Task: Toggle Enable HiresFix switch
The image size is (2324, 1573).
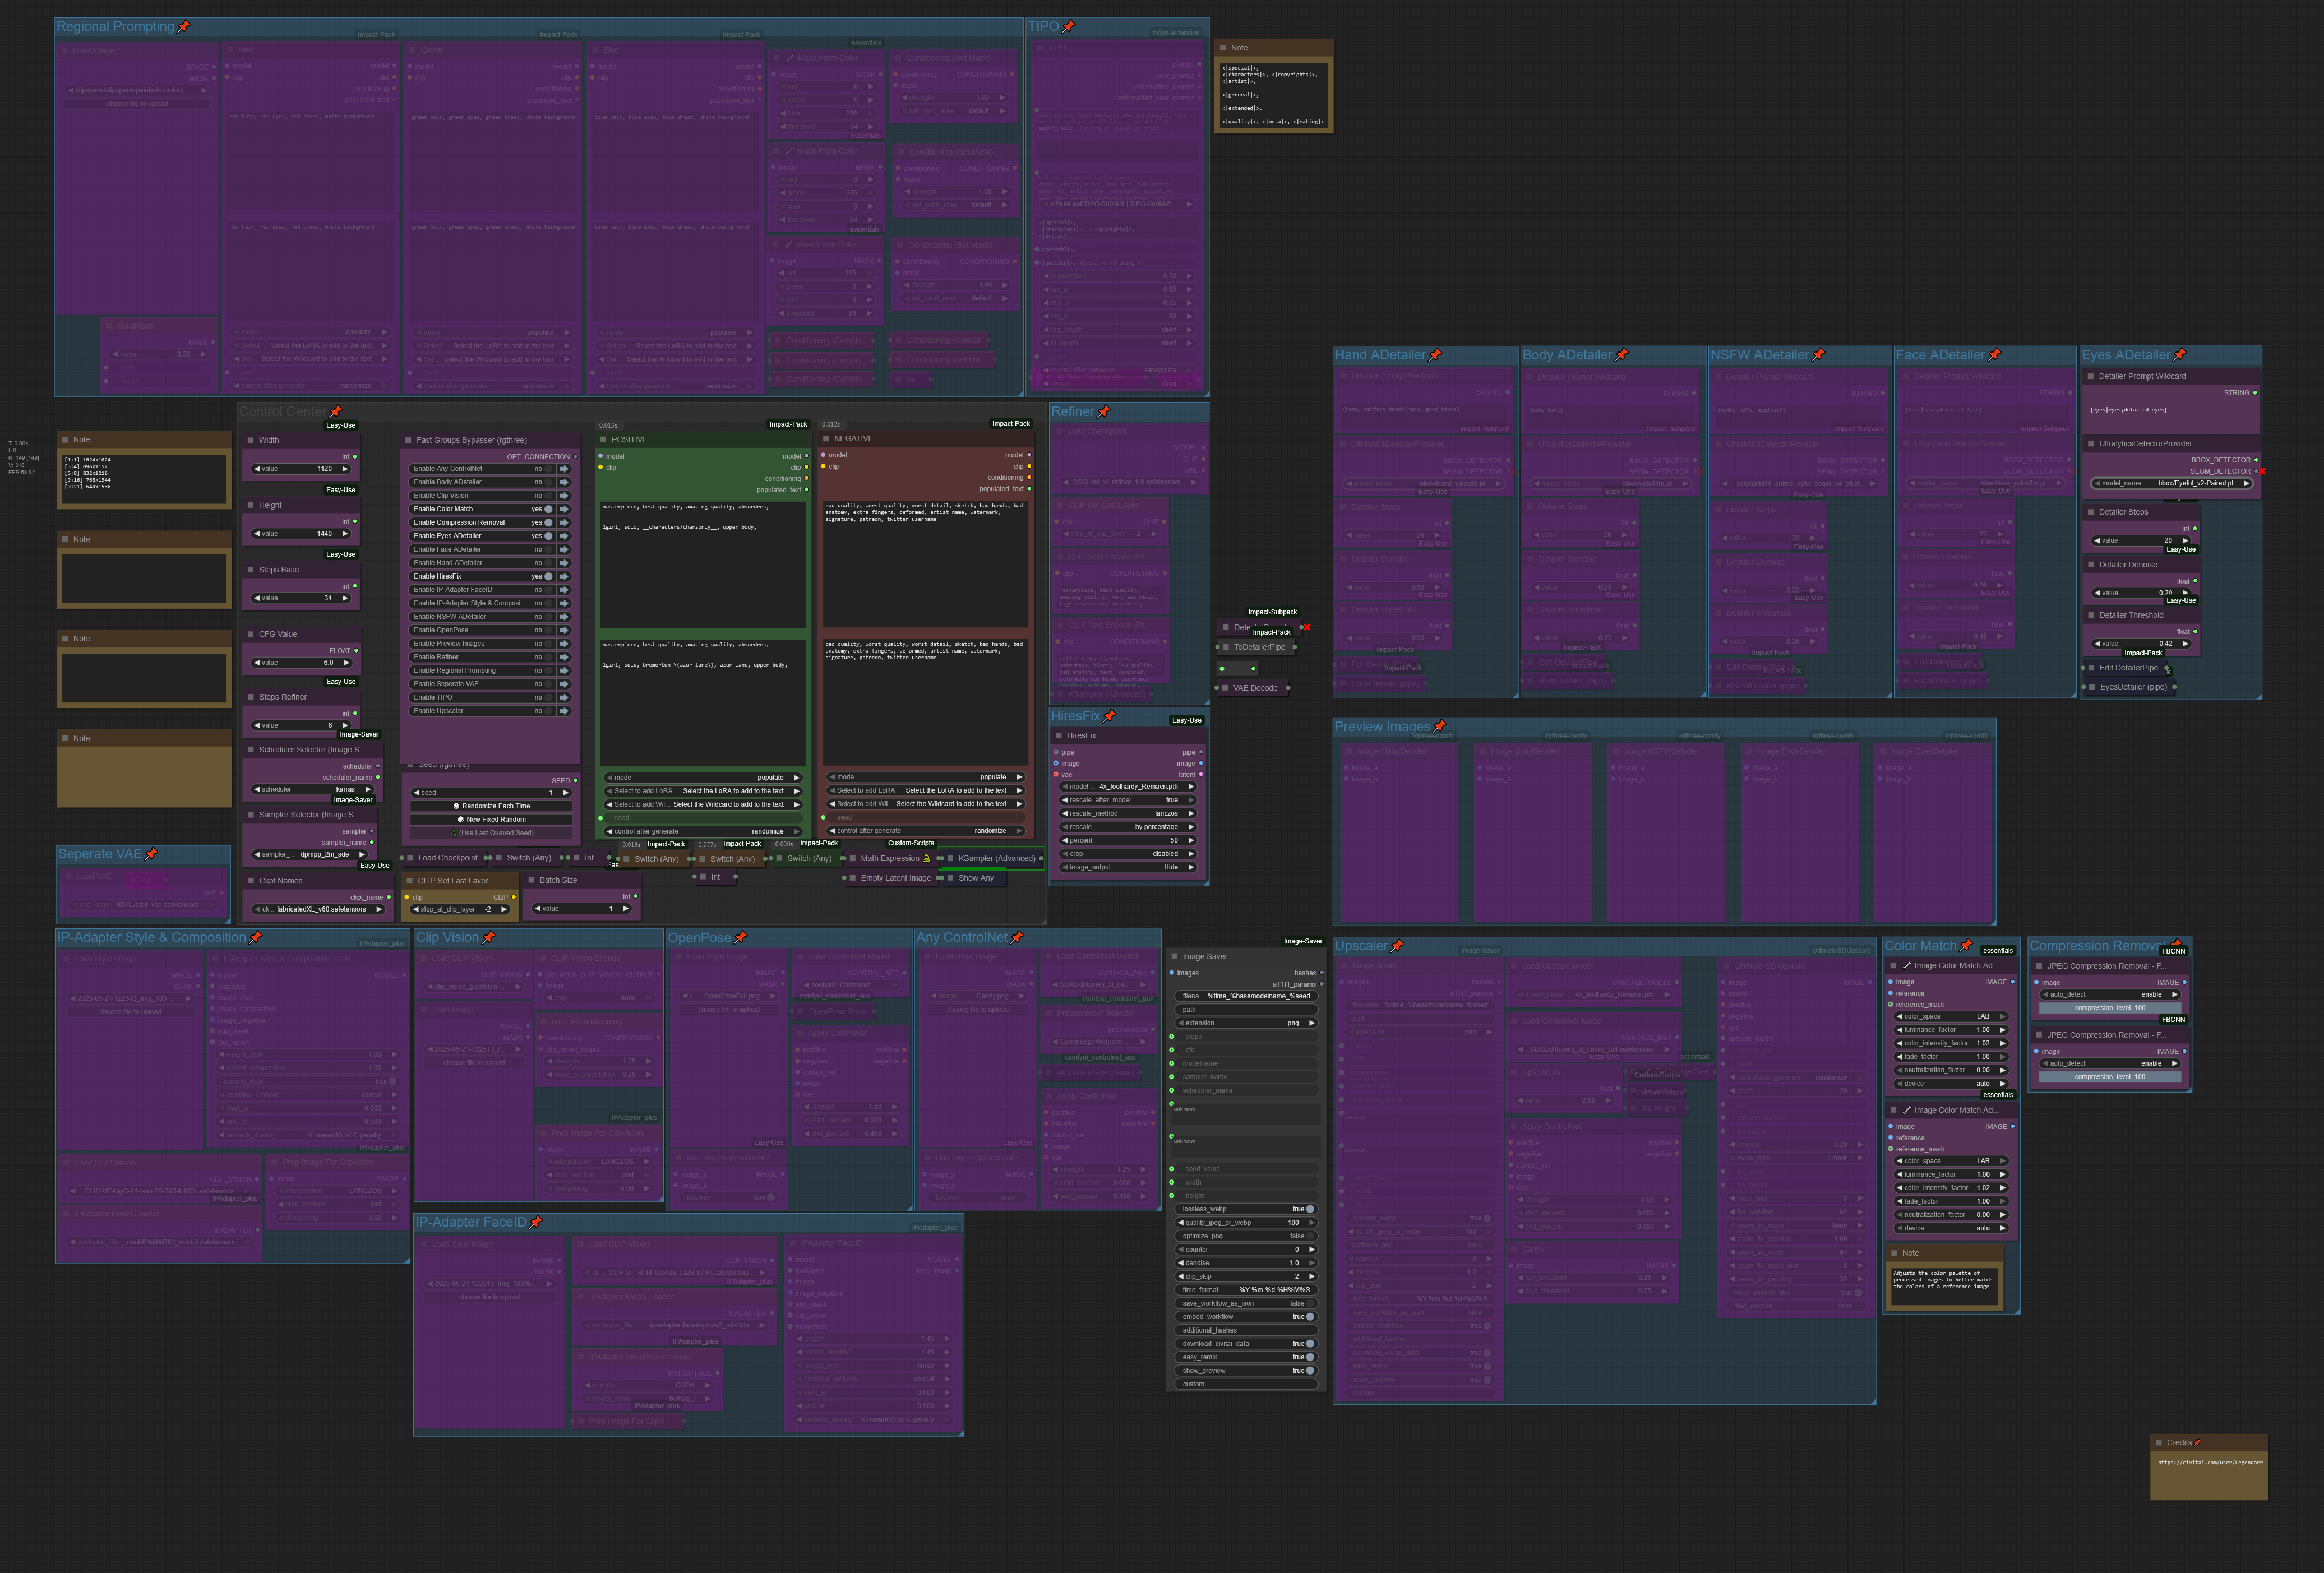Action: pos(548,576)
